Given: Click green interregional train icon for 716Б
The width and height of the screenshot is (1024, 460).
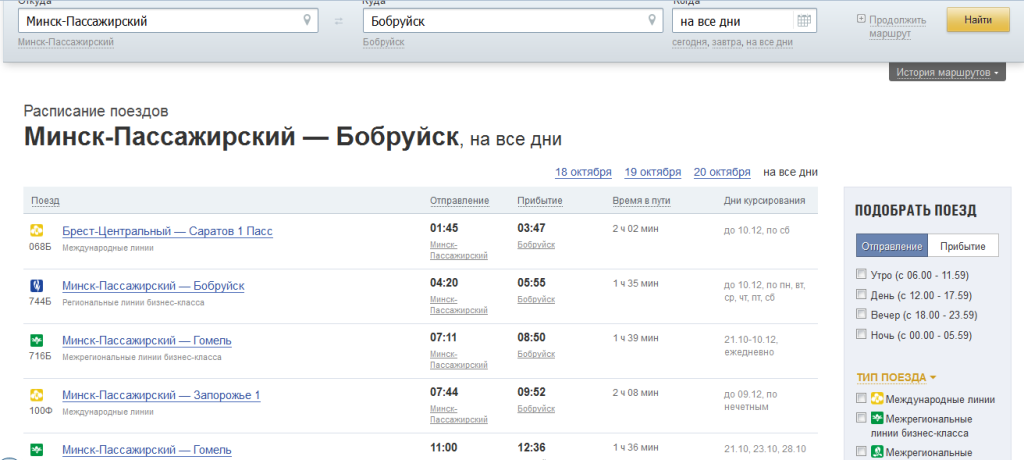Looking at the screenshot, I should (37, 340).
